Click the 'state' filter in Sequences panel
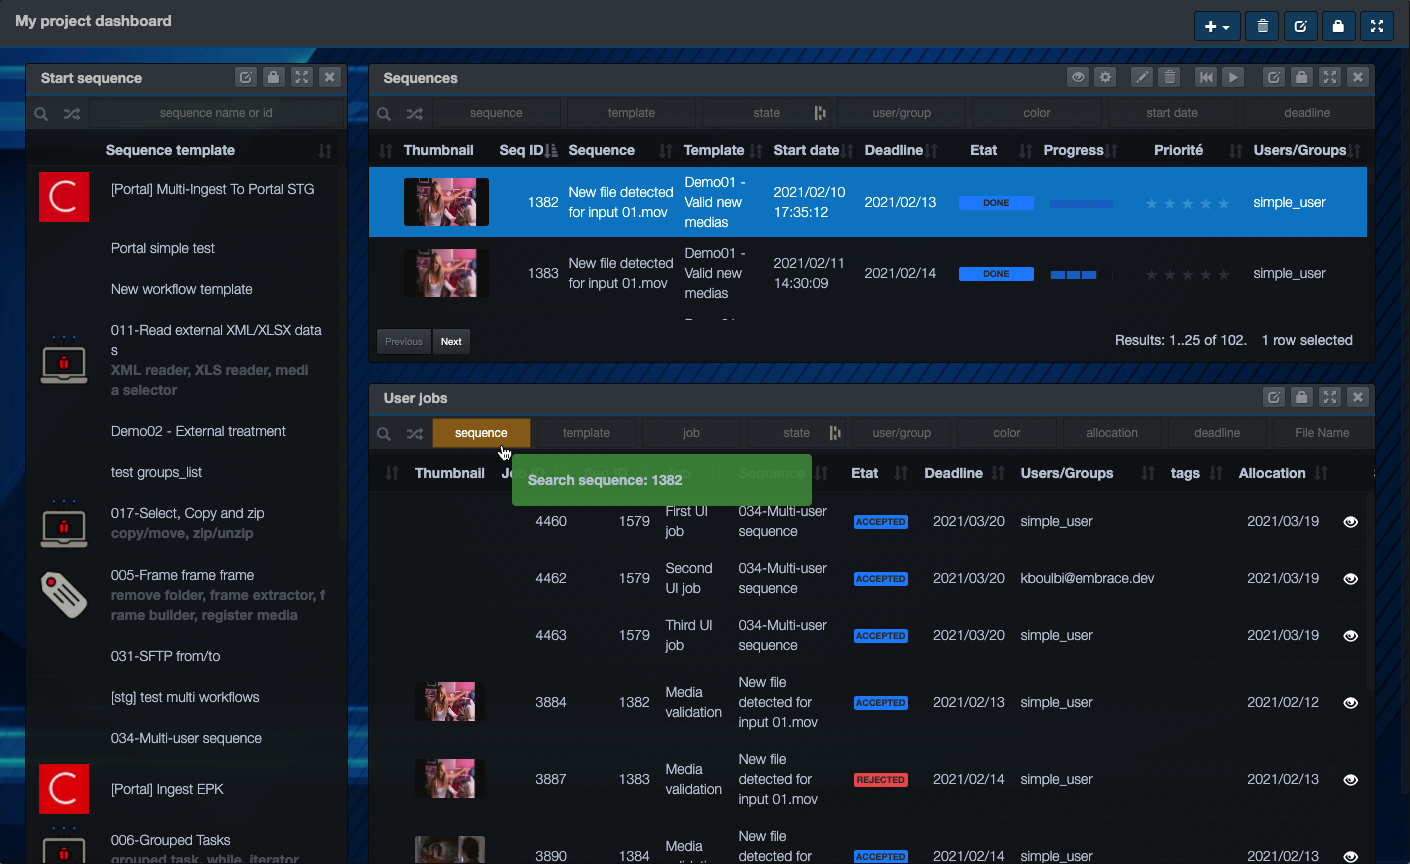 point(767,113)
